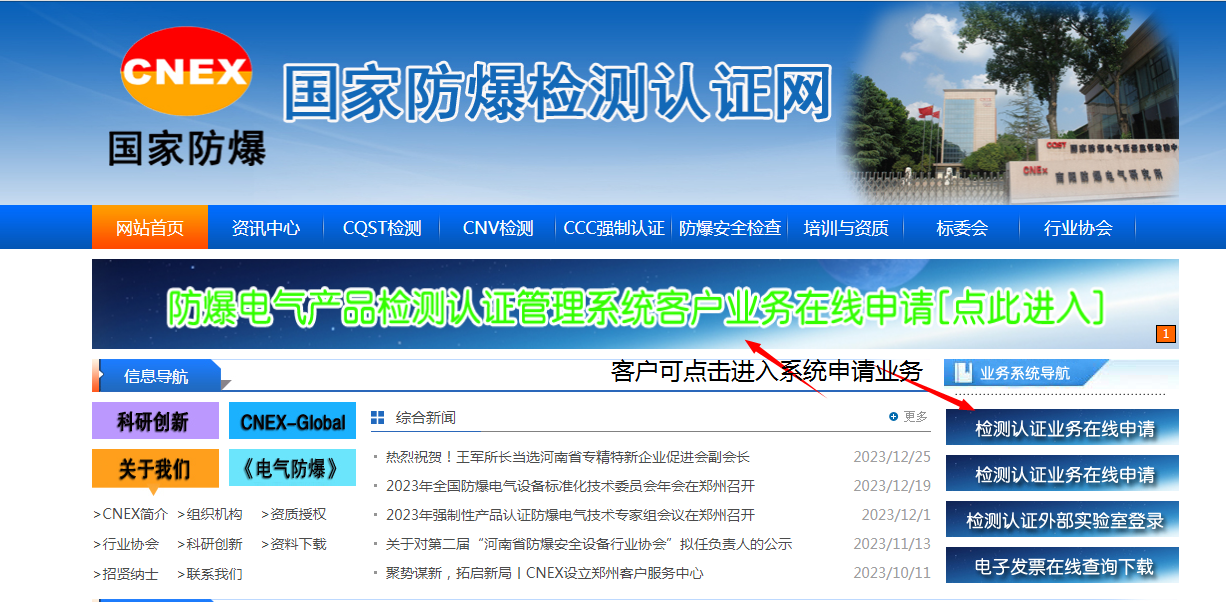This screenshot has height=602, width=1226.
Task: Open the >资质授权 link
Action: pos(294,515)
